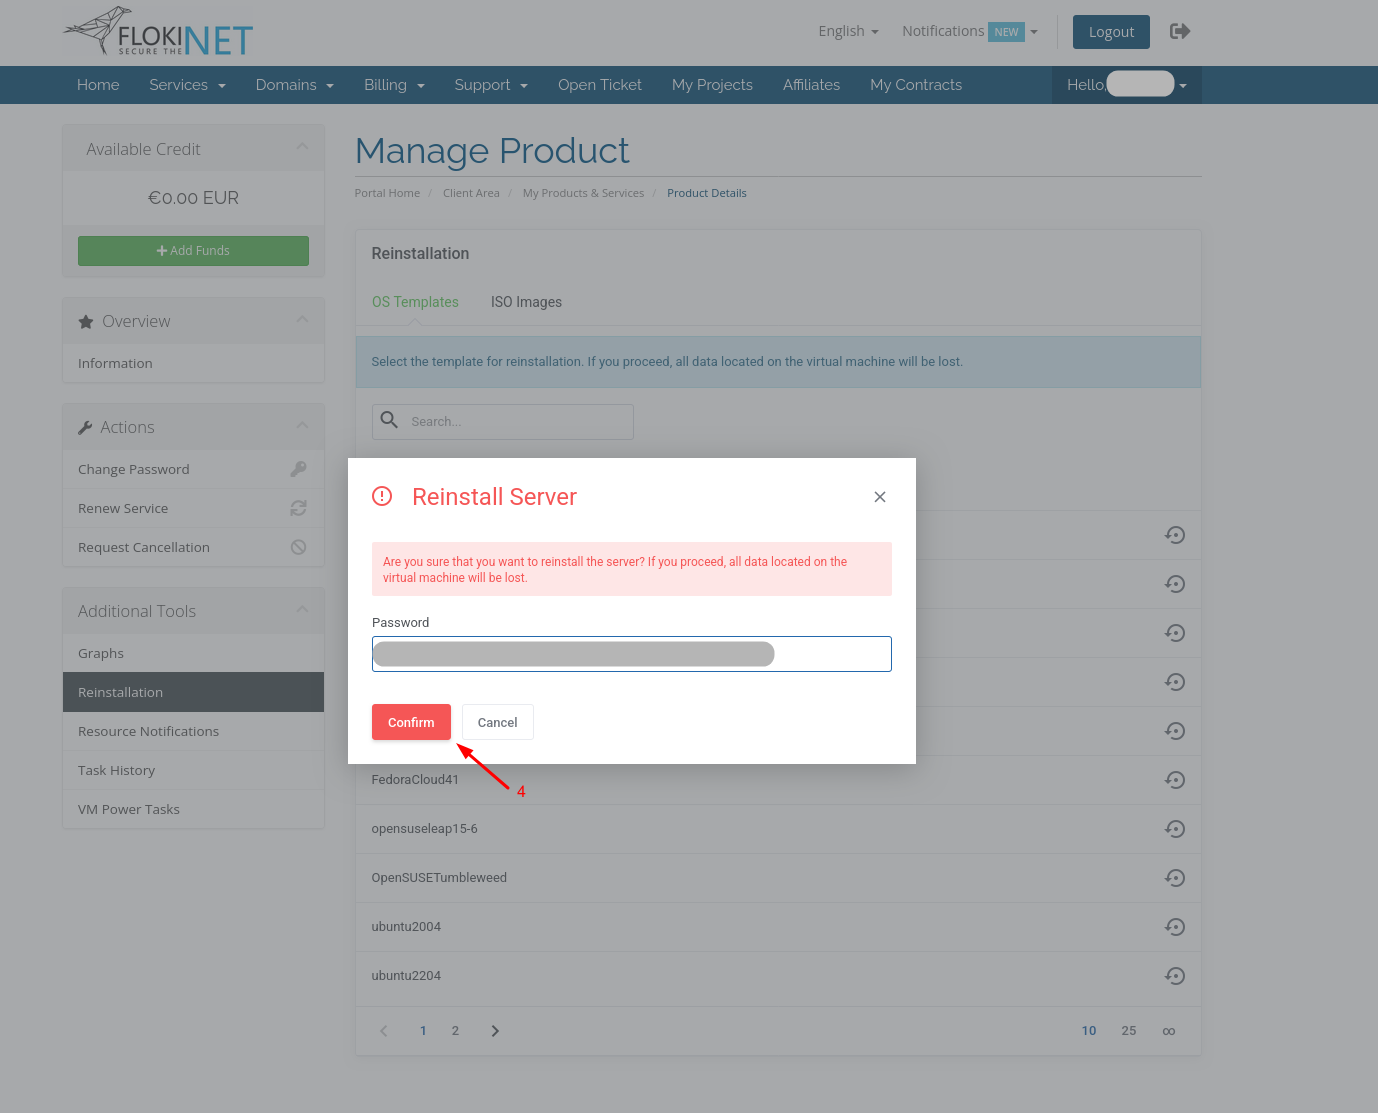Close the Reinstall Server dialog
This screenshot has height=1113, width=1378.
(880, 497)
